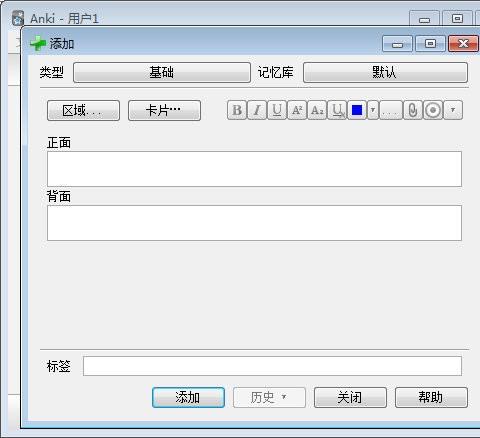Close the 添加 dialog with red X
This screenshot has width=480, height=438.
pyautogui.click(x=463, y=44)
